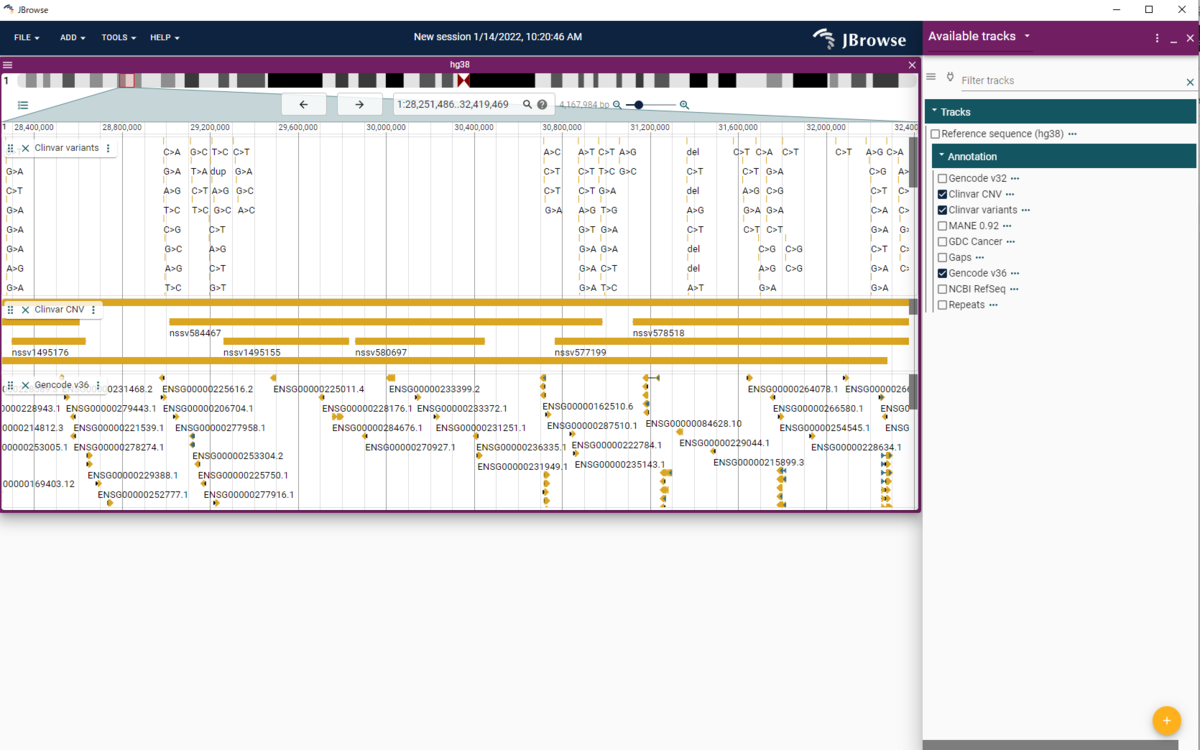Viewport: 1200px width, 750px height.
Task: Enable the Gaps track
Action: 942,258
